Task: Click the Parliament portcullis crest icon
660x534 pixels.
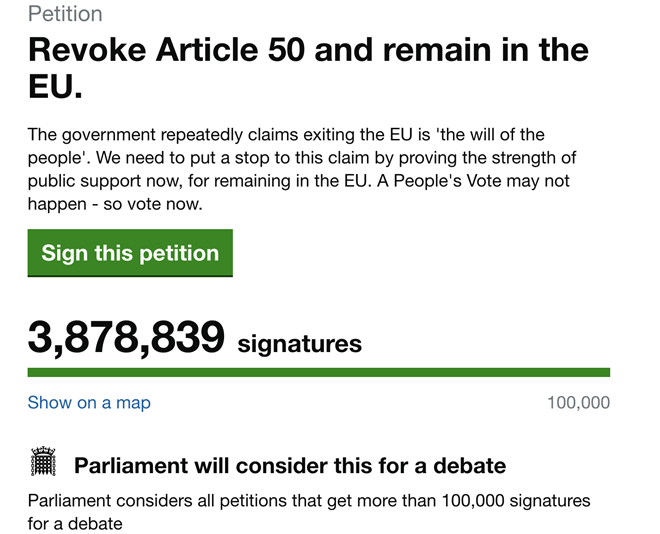Action: click(x=43, y=462)
